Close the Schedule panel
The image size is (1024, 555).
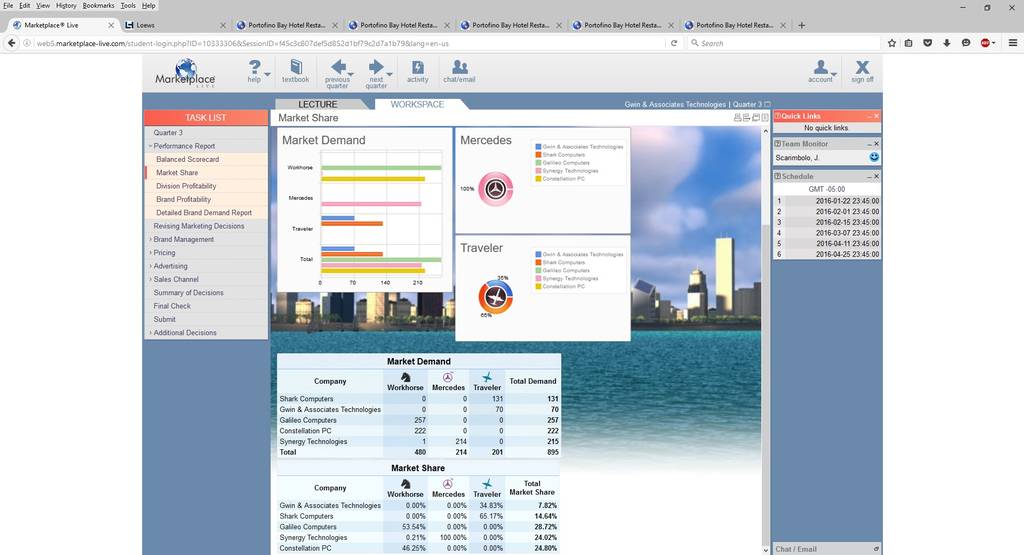click(876, 176)
